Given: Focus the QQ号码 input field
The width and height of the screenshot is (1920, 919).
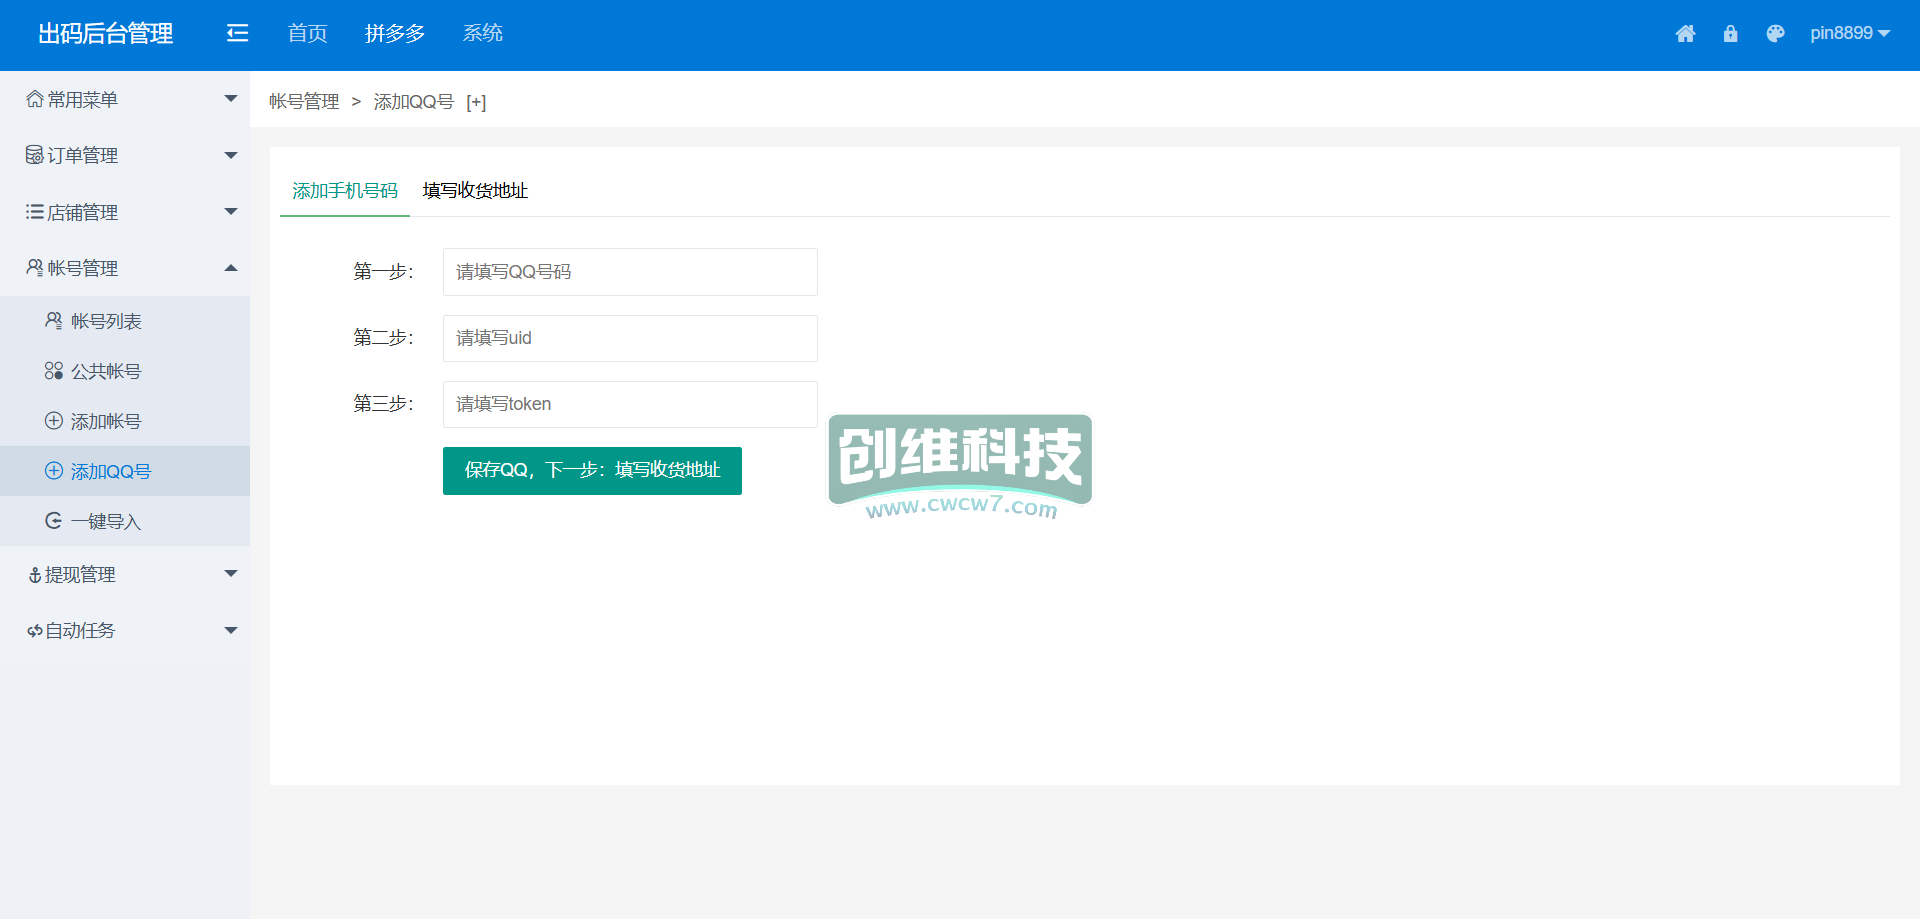Looking at the screenshot, I should (x=630, y=272).
